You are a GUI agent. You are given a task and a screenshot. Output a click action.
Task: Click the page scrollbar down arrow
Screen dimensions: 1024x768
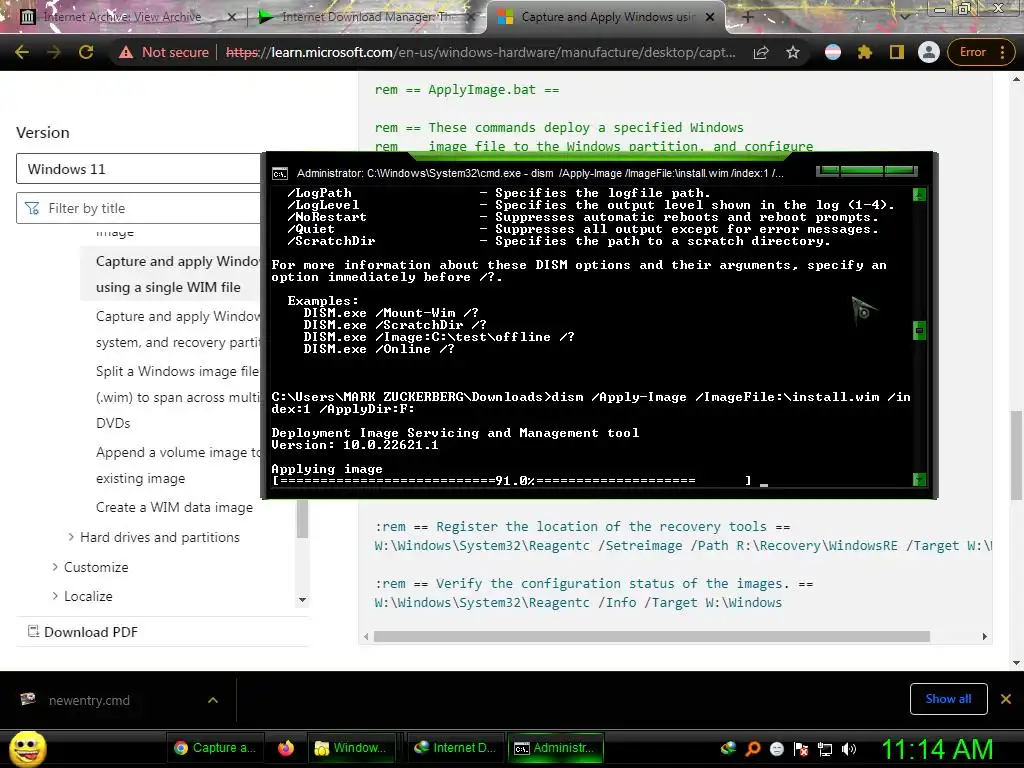pos(1016,664)
